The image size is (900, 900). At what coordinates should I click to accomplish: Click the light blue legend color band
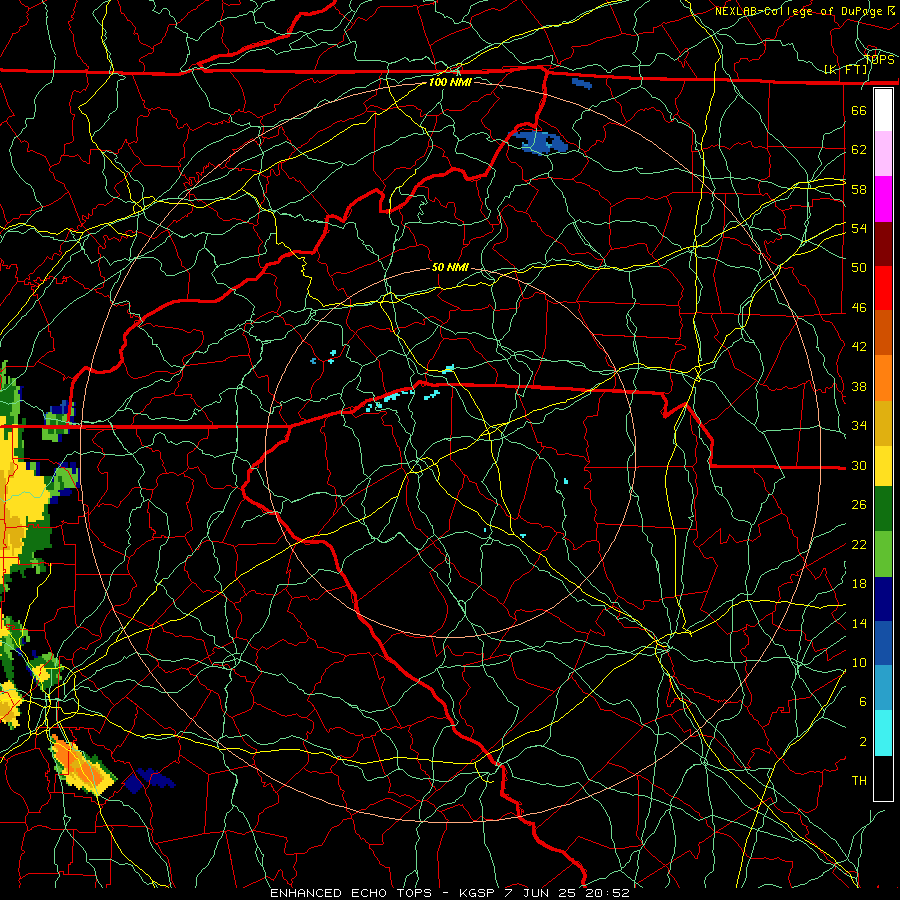(883, 688)
